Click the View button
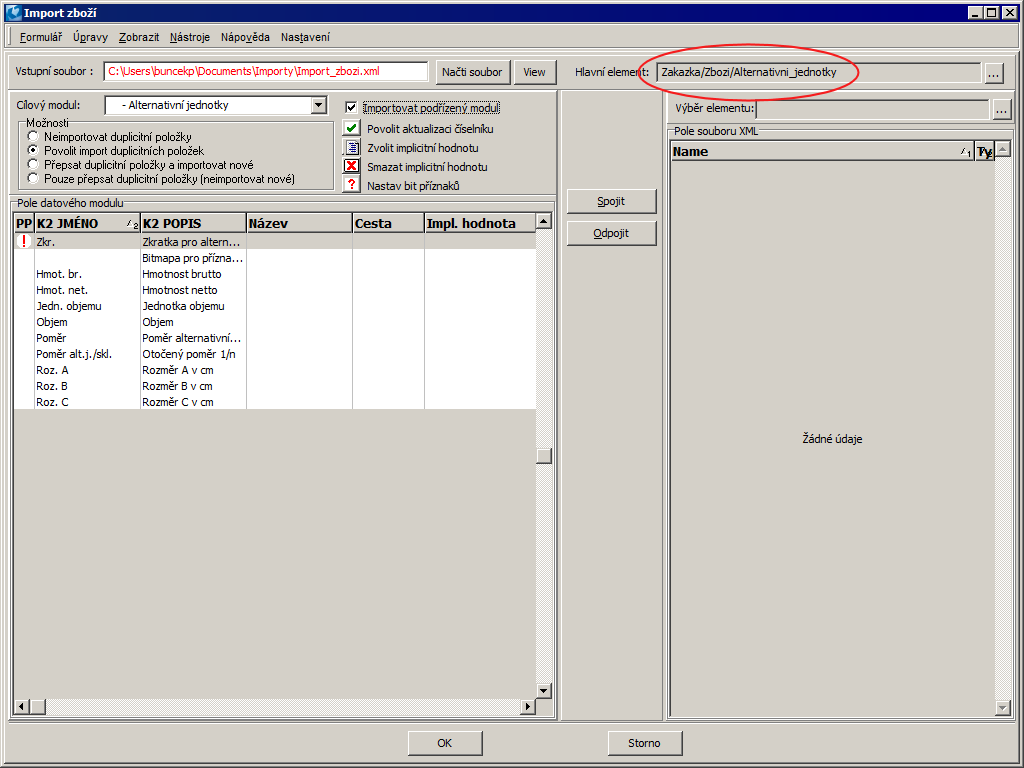The image size is (1024, 768). [x=534, y=72]
